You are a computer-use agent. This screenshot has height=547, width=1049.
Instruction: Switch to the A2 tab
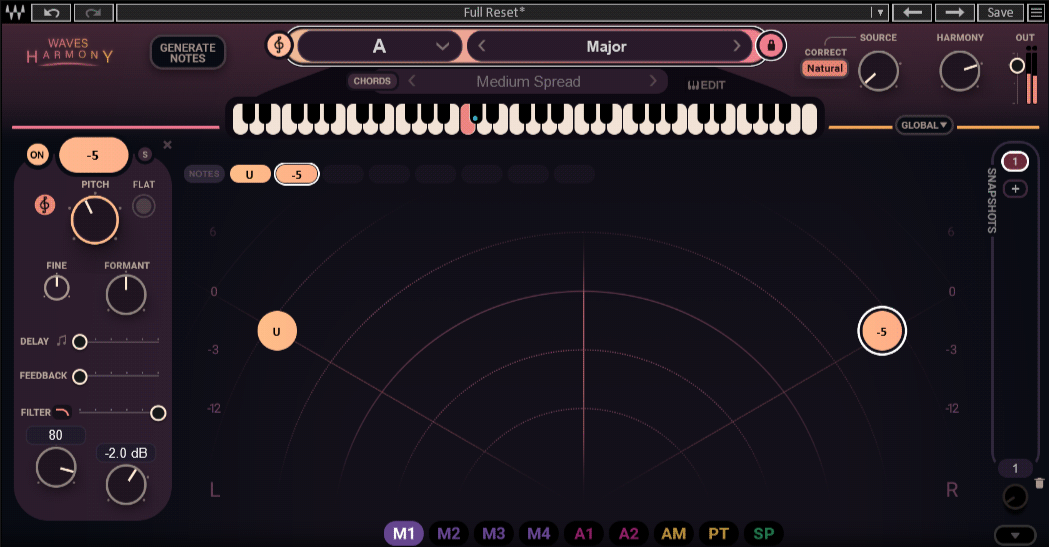(629, 534)
